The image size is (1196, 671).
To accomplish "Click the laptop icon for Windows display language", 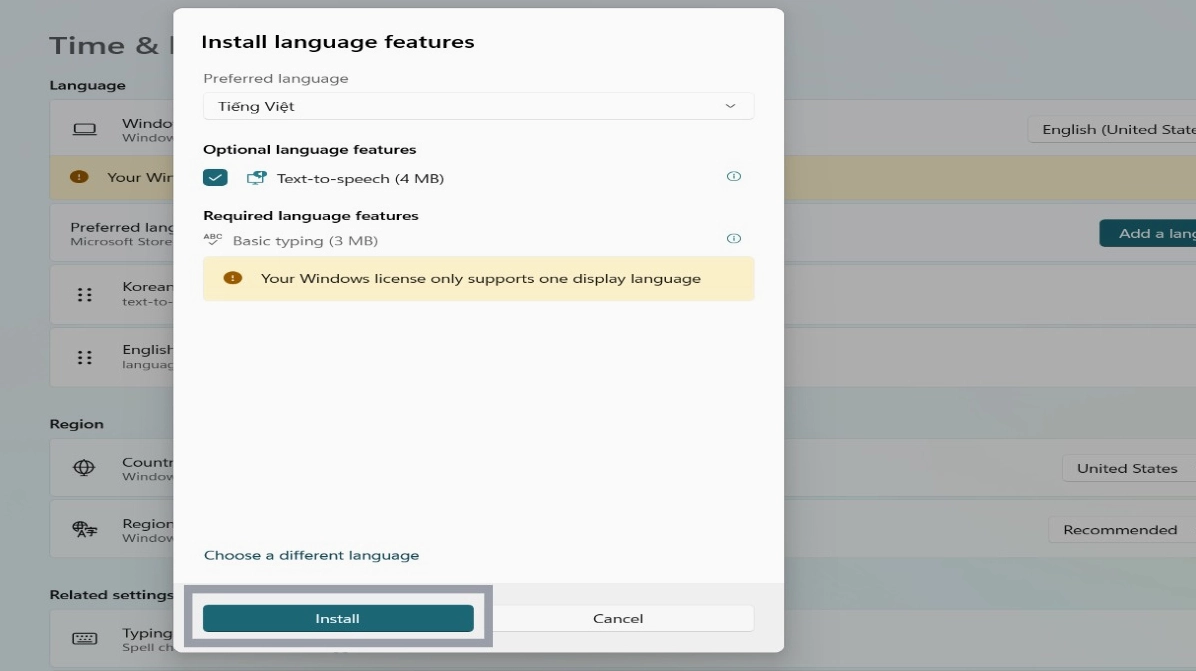I will click(85, 128).
